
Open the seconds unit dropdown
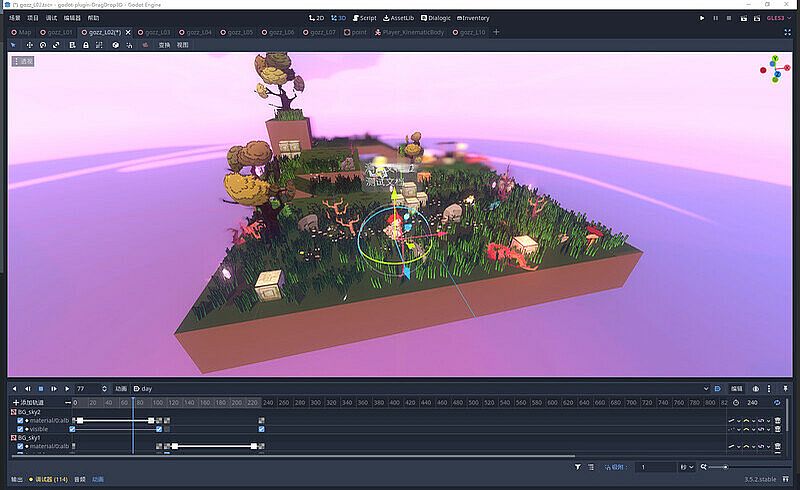tap(687, 467)
